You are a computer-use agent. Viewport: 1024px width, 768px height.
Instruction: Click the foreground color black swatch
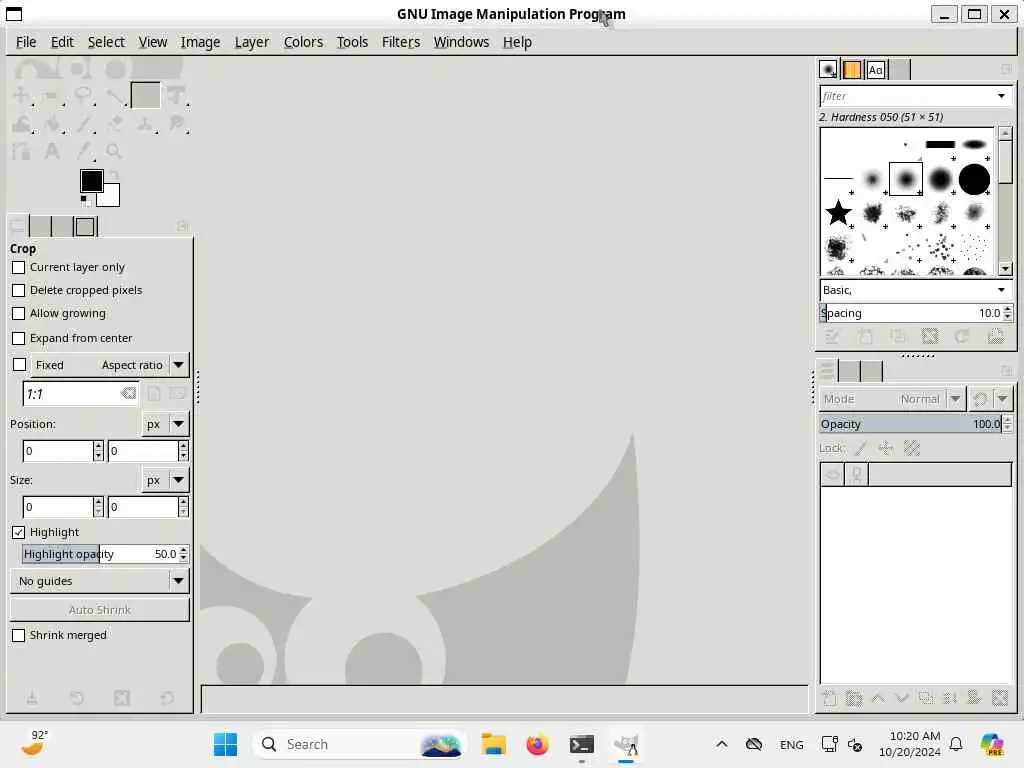[x=91, y=181]
